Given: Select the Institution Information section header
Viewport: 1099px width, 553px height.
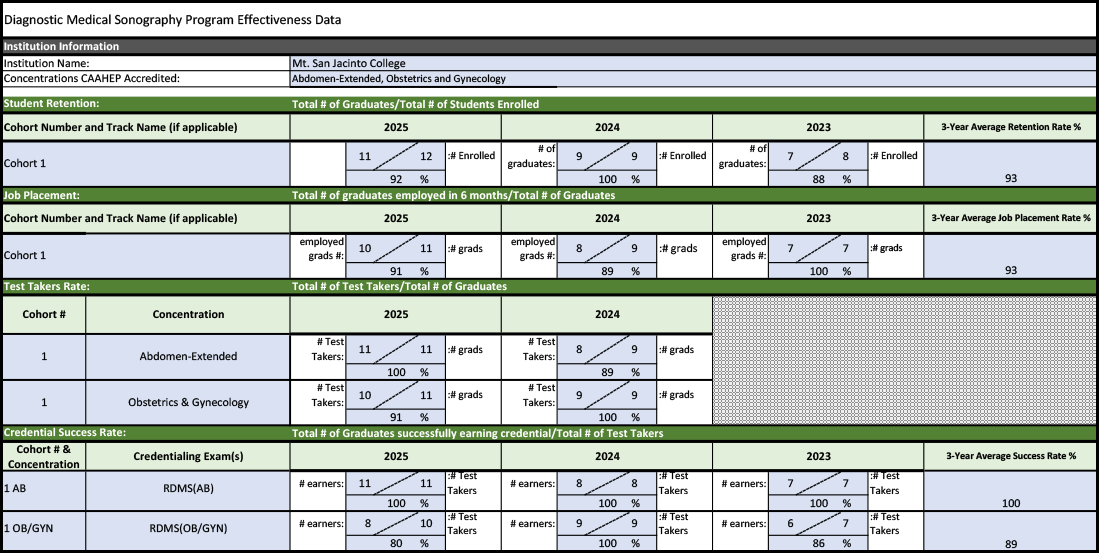Looking at the screenshot, I should tap(62, 46).
